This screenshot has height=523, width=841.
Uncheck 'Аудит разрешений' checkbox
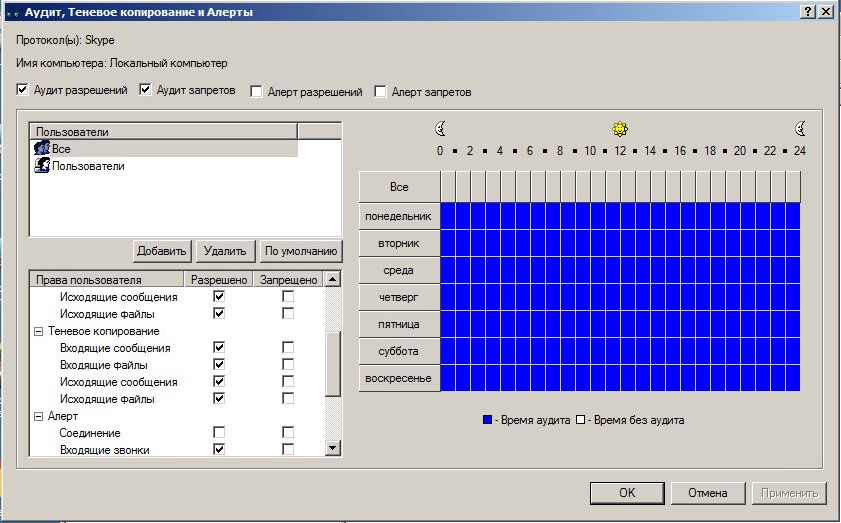22,90
